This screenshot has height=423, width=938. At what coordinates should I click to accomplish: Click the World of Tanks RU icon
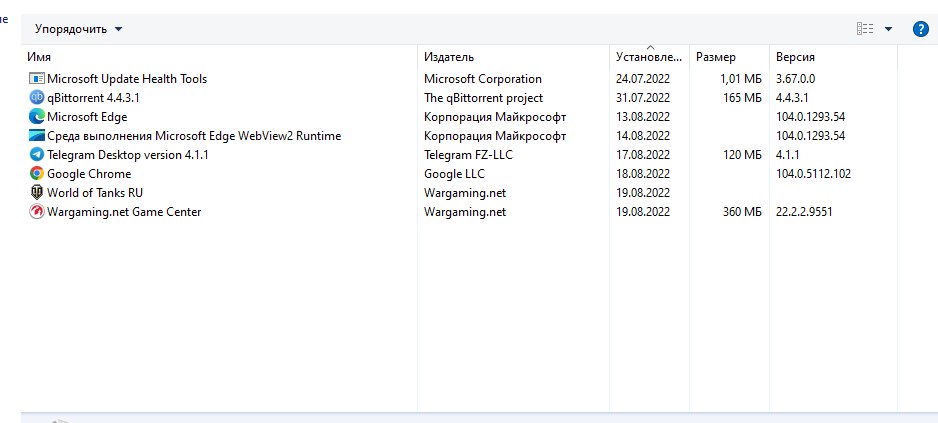[x=37, y=192]
